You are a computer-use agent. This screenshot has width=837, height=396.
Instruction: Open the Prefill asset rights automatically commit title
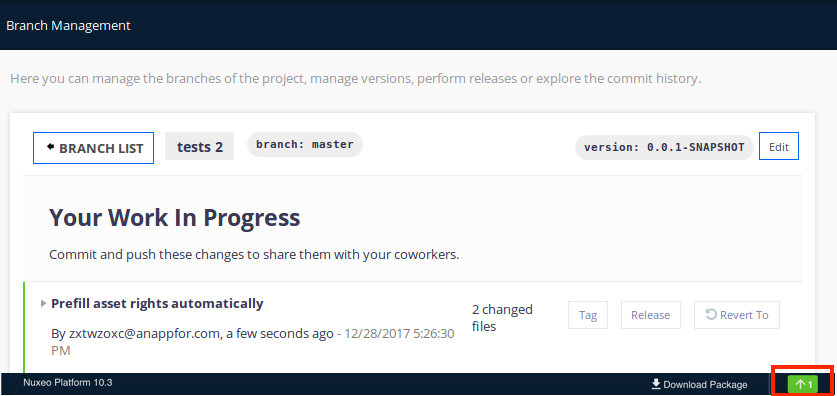pos(157,304)
